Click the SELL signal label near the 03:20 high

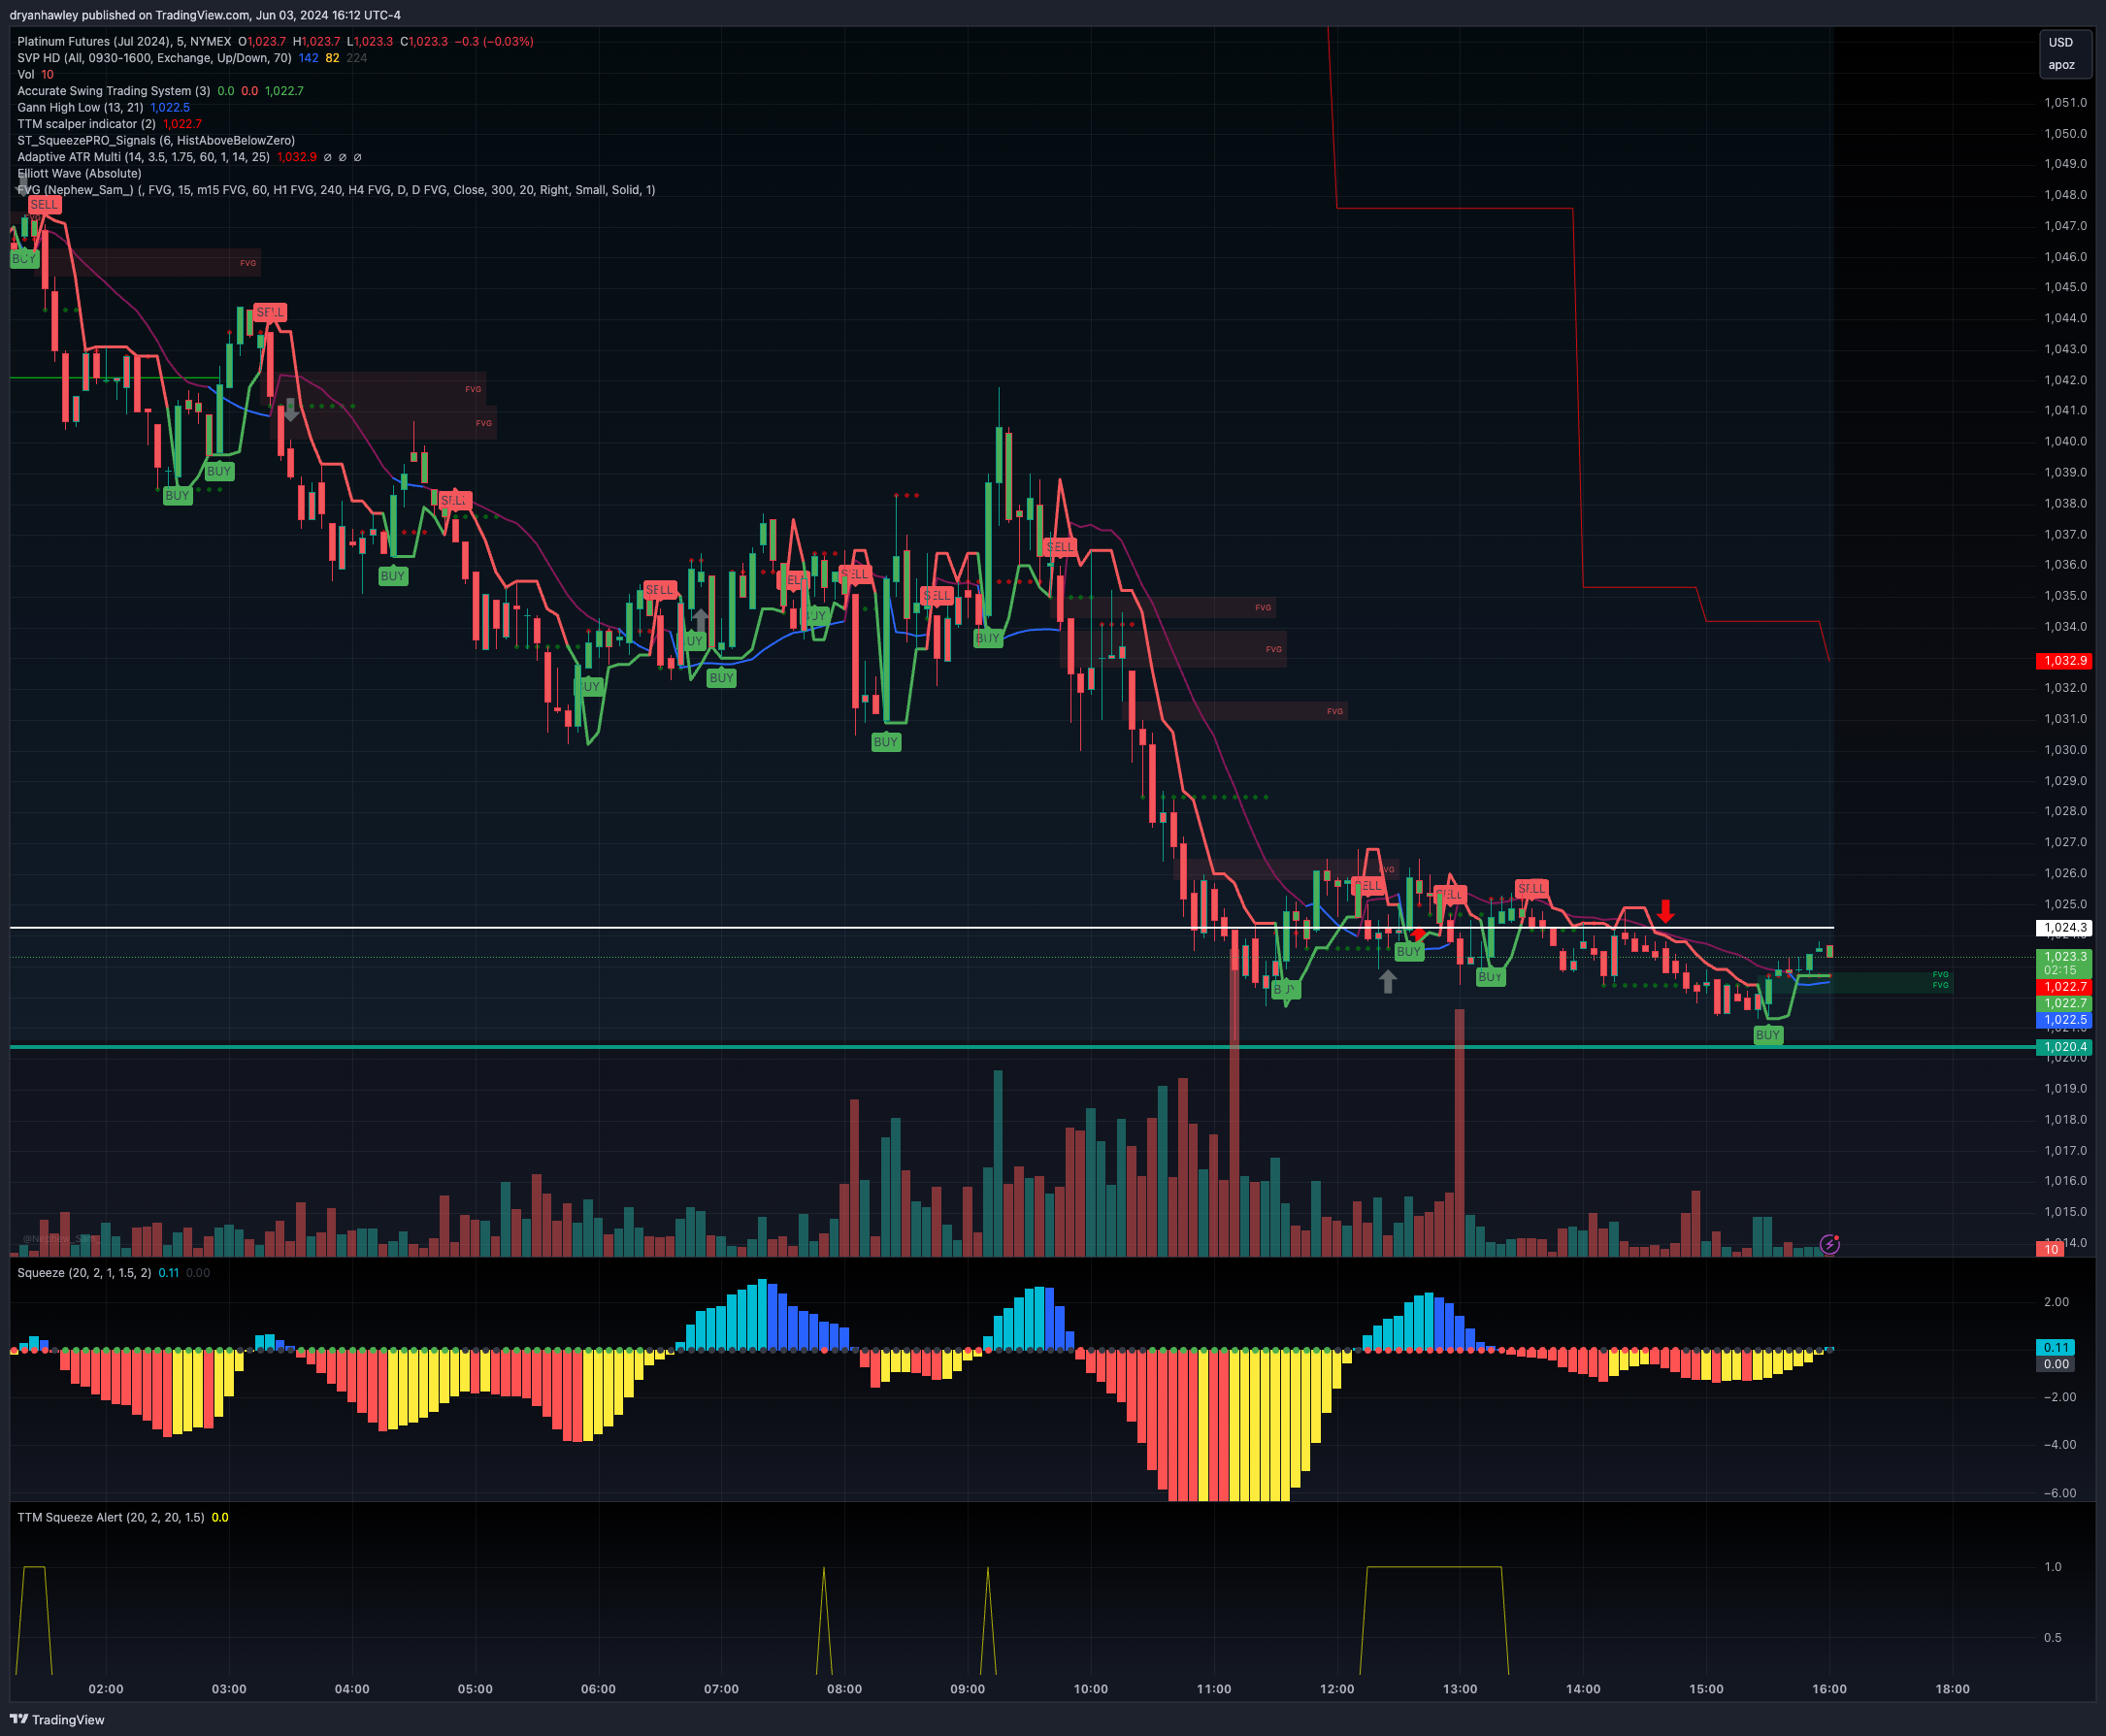click(270, 312)
